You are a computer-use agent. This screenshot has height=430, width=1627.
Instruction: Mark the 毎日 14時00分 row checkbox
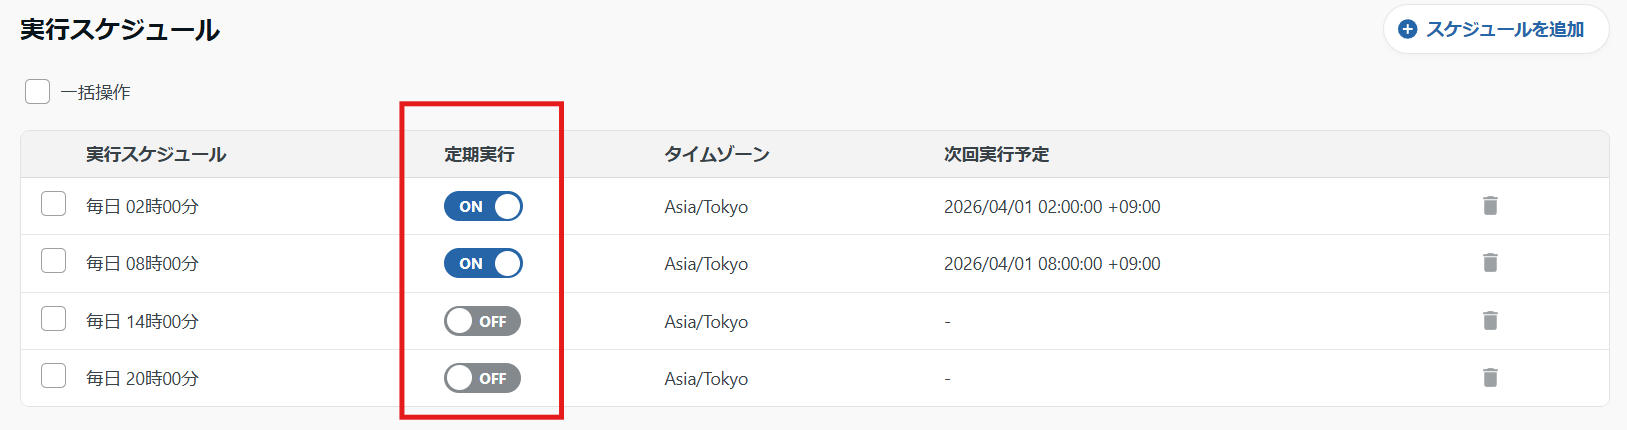coord(53,320)
